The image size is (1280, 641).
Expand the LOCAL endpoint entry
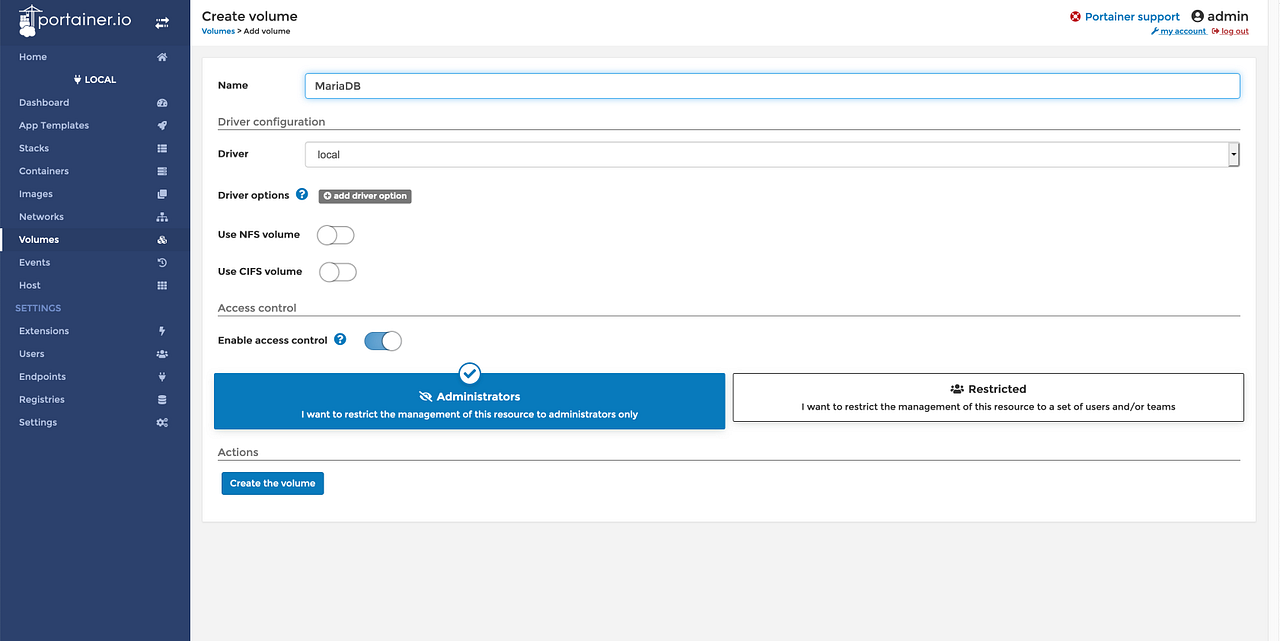[94, 79]
